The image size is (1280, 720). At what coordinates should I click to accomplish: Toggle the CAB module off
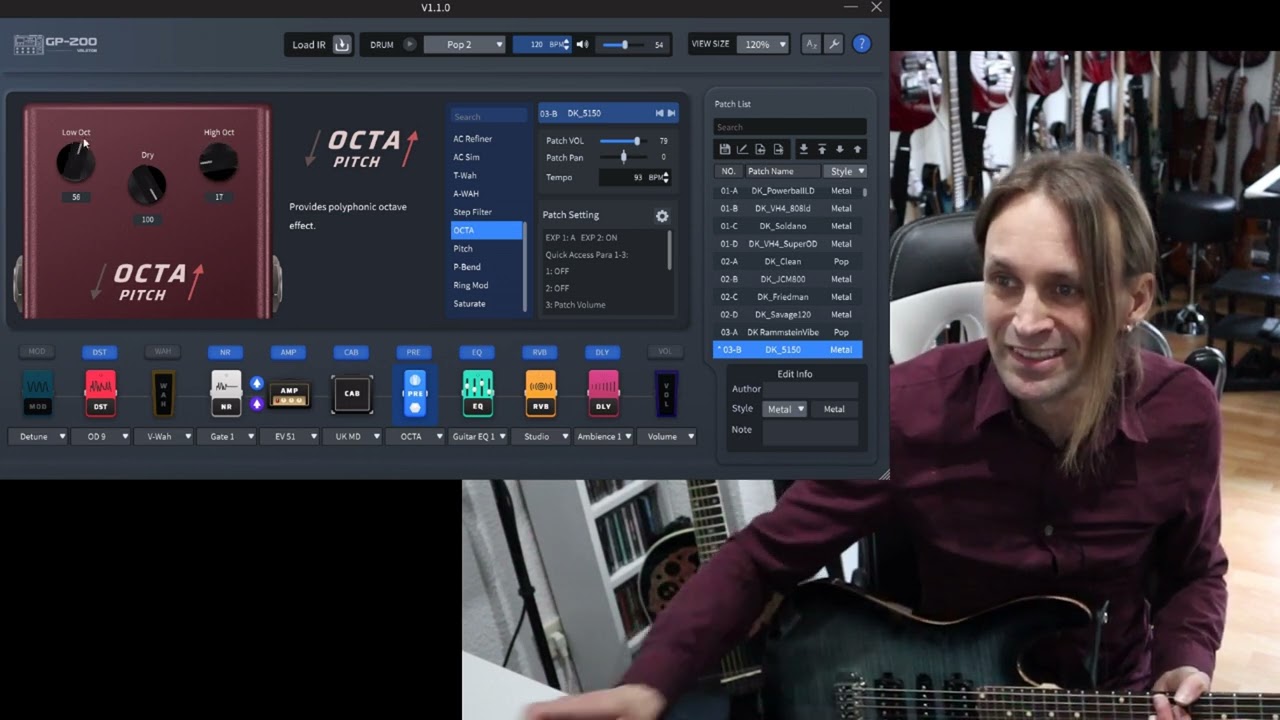[351, 352]
